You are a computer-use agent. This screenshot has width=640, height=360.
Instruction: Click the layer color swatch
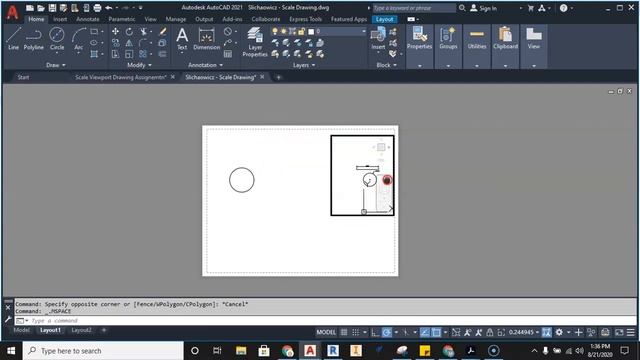[x=311, y=31]
